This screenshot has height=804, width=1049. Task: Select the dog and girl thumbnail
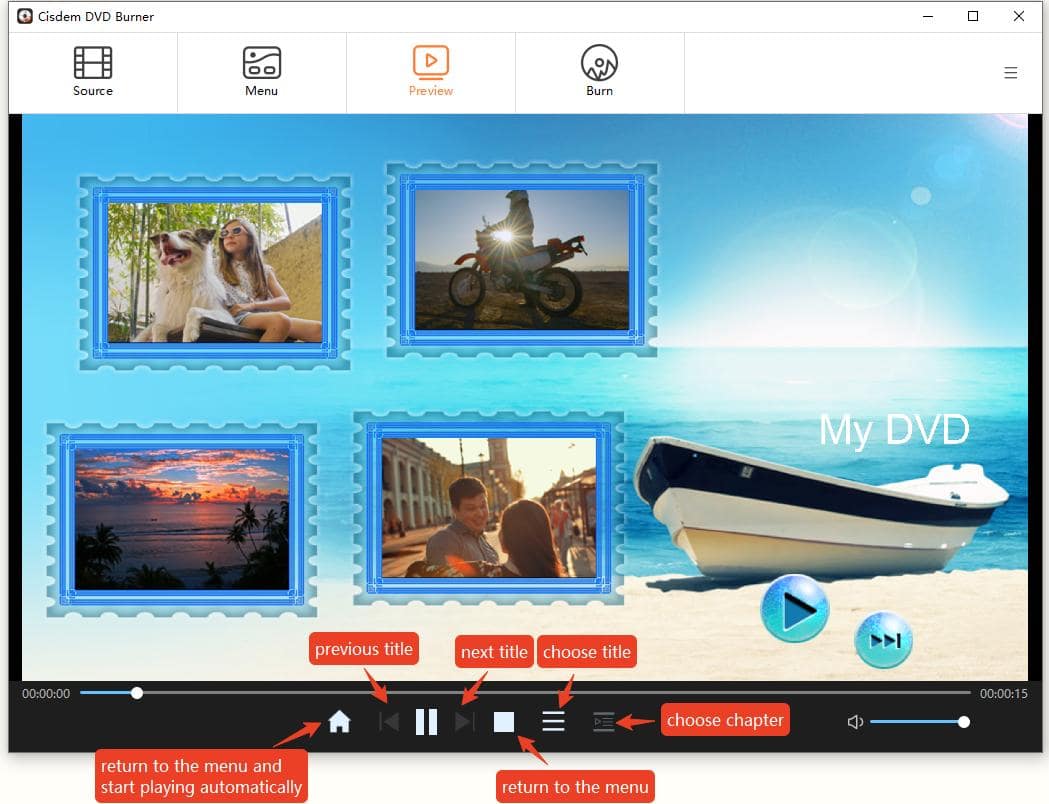[x=215, y=272]
